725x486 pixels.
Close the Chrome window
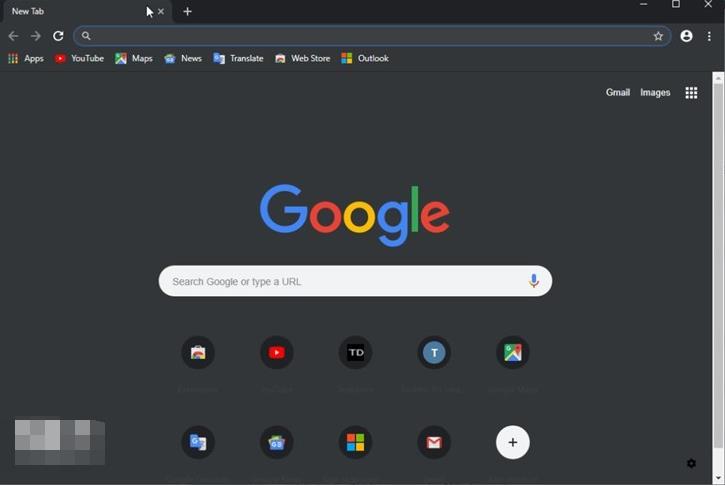click(708, 4)
